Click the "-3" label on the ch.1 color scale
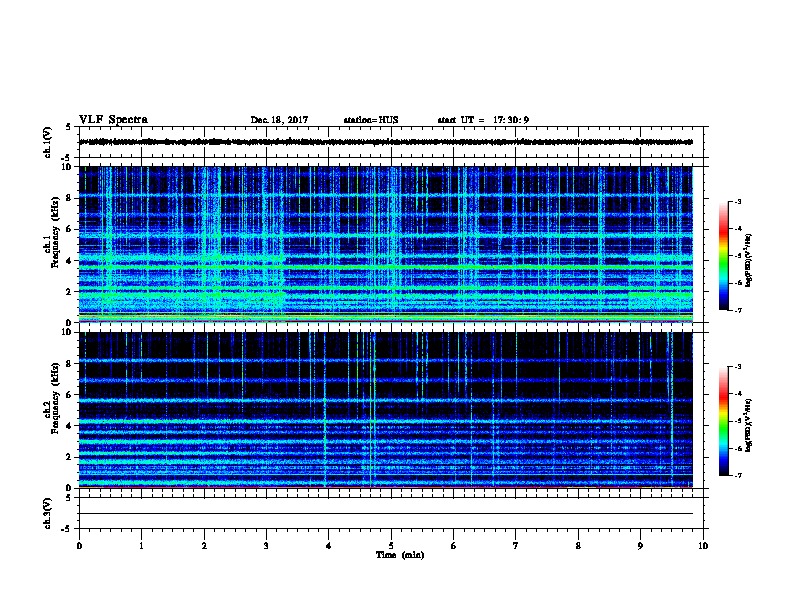792x612 pixels. click(x=737, y=201)
